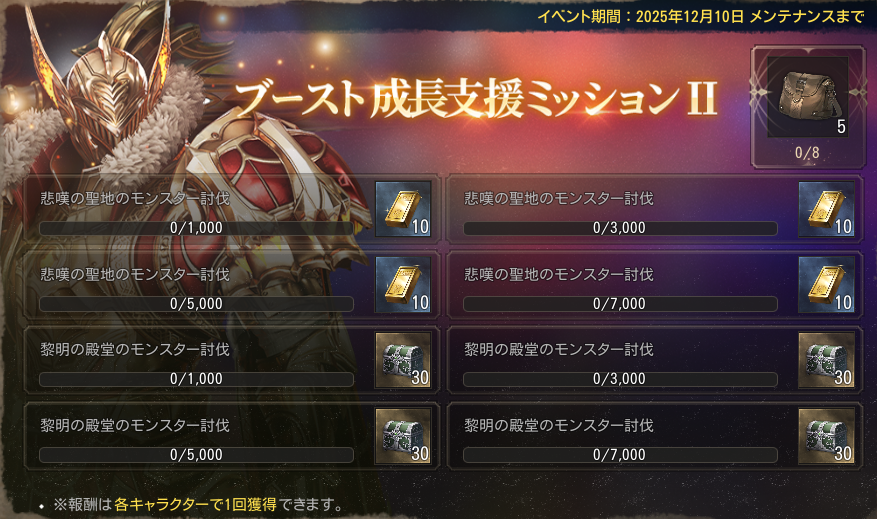Click the leather bag completion reward icon
The width and height of the screenshot is (877, 519).
(808, 97)
